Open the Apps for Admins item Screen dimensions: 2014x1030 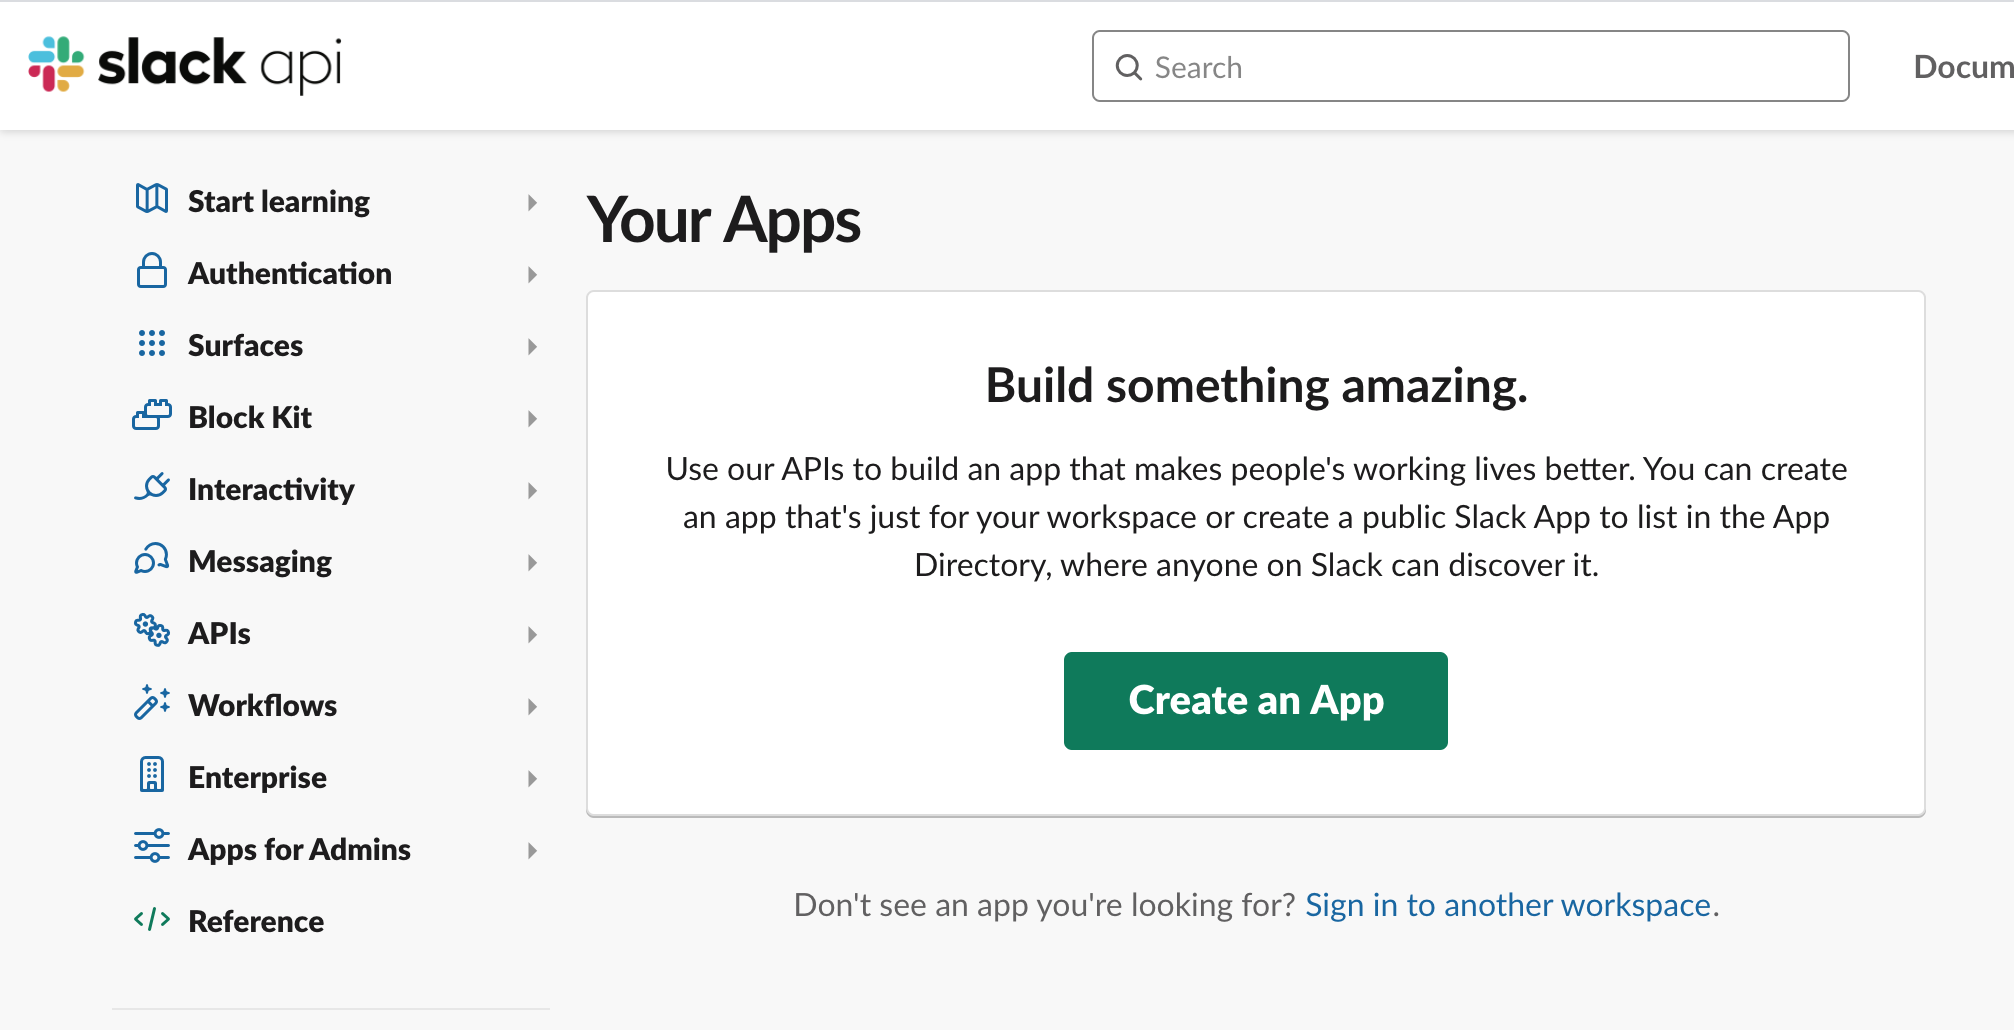tap(299, 850)
